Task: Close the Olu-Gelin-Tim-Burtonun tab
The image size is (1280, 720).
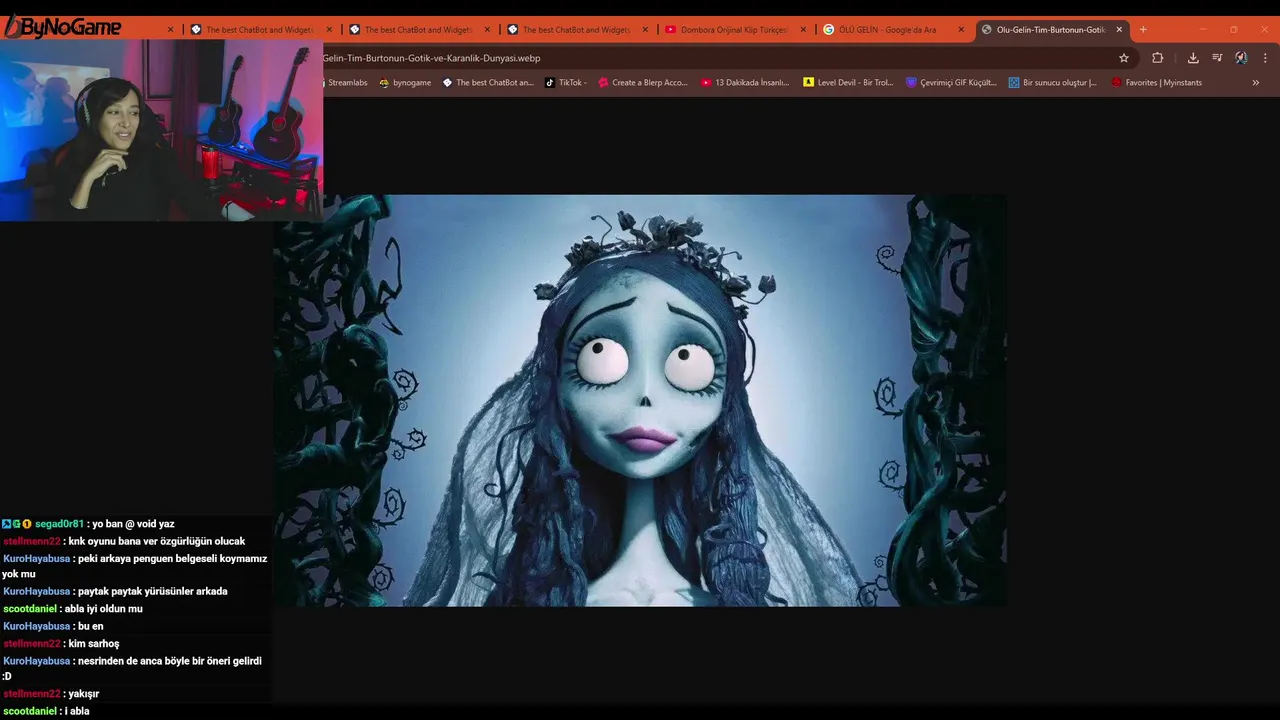Action: point(1119,29)
